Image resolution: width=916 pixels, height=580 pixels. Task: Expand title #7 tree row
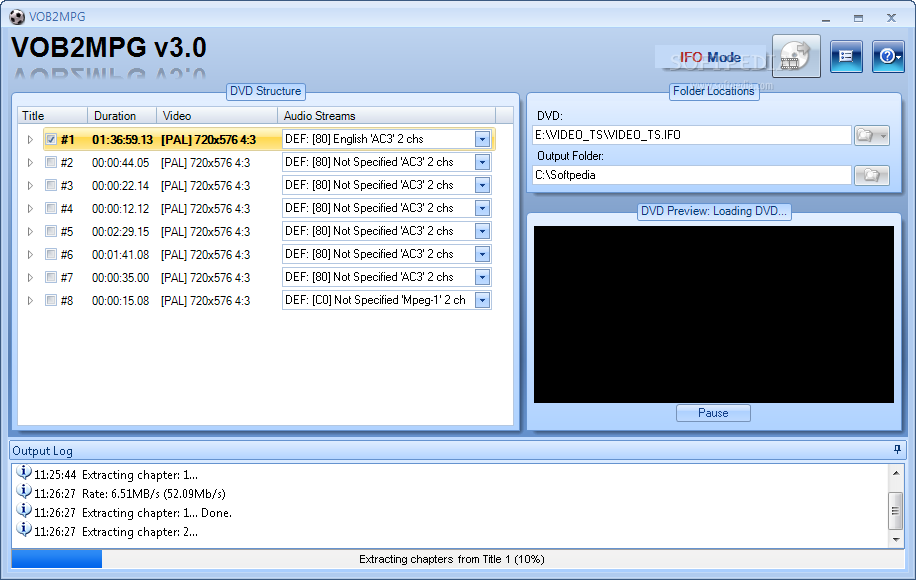point(30,277)
